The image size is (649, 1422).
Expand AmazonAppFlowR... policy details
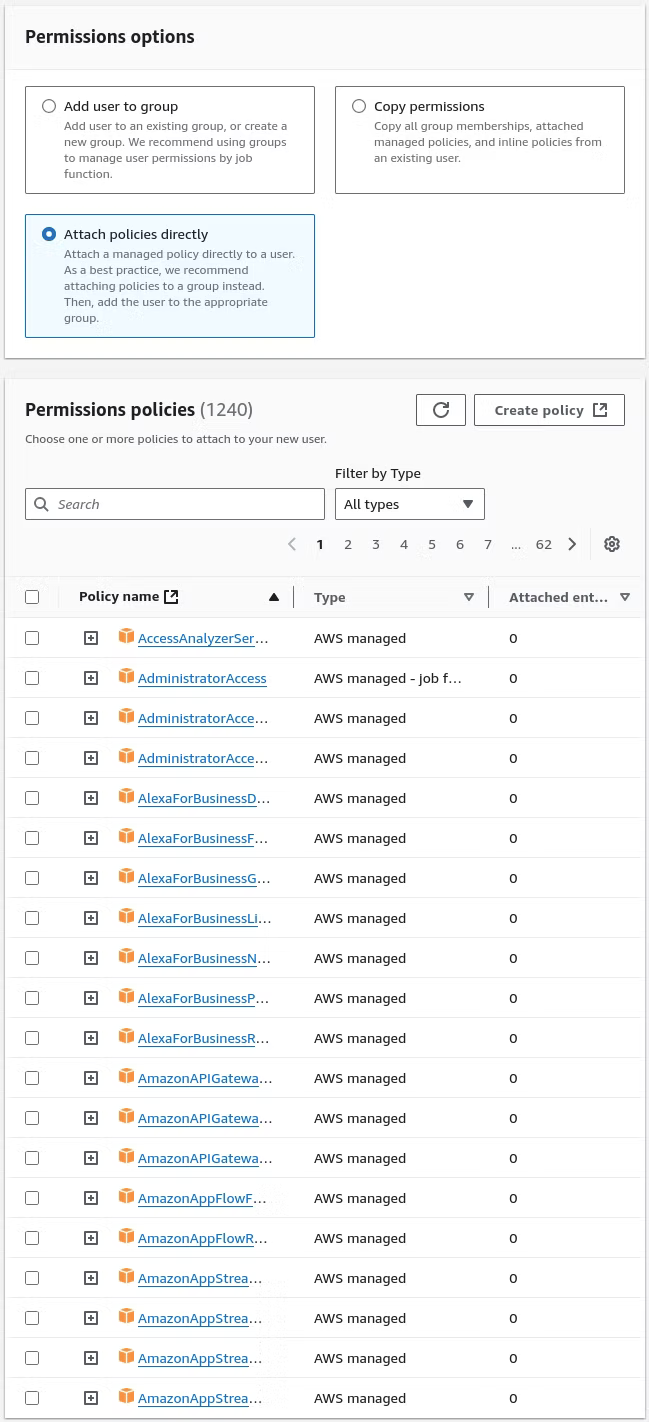click(x=91, y=1238)
